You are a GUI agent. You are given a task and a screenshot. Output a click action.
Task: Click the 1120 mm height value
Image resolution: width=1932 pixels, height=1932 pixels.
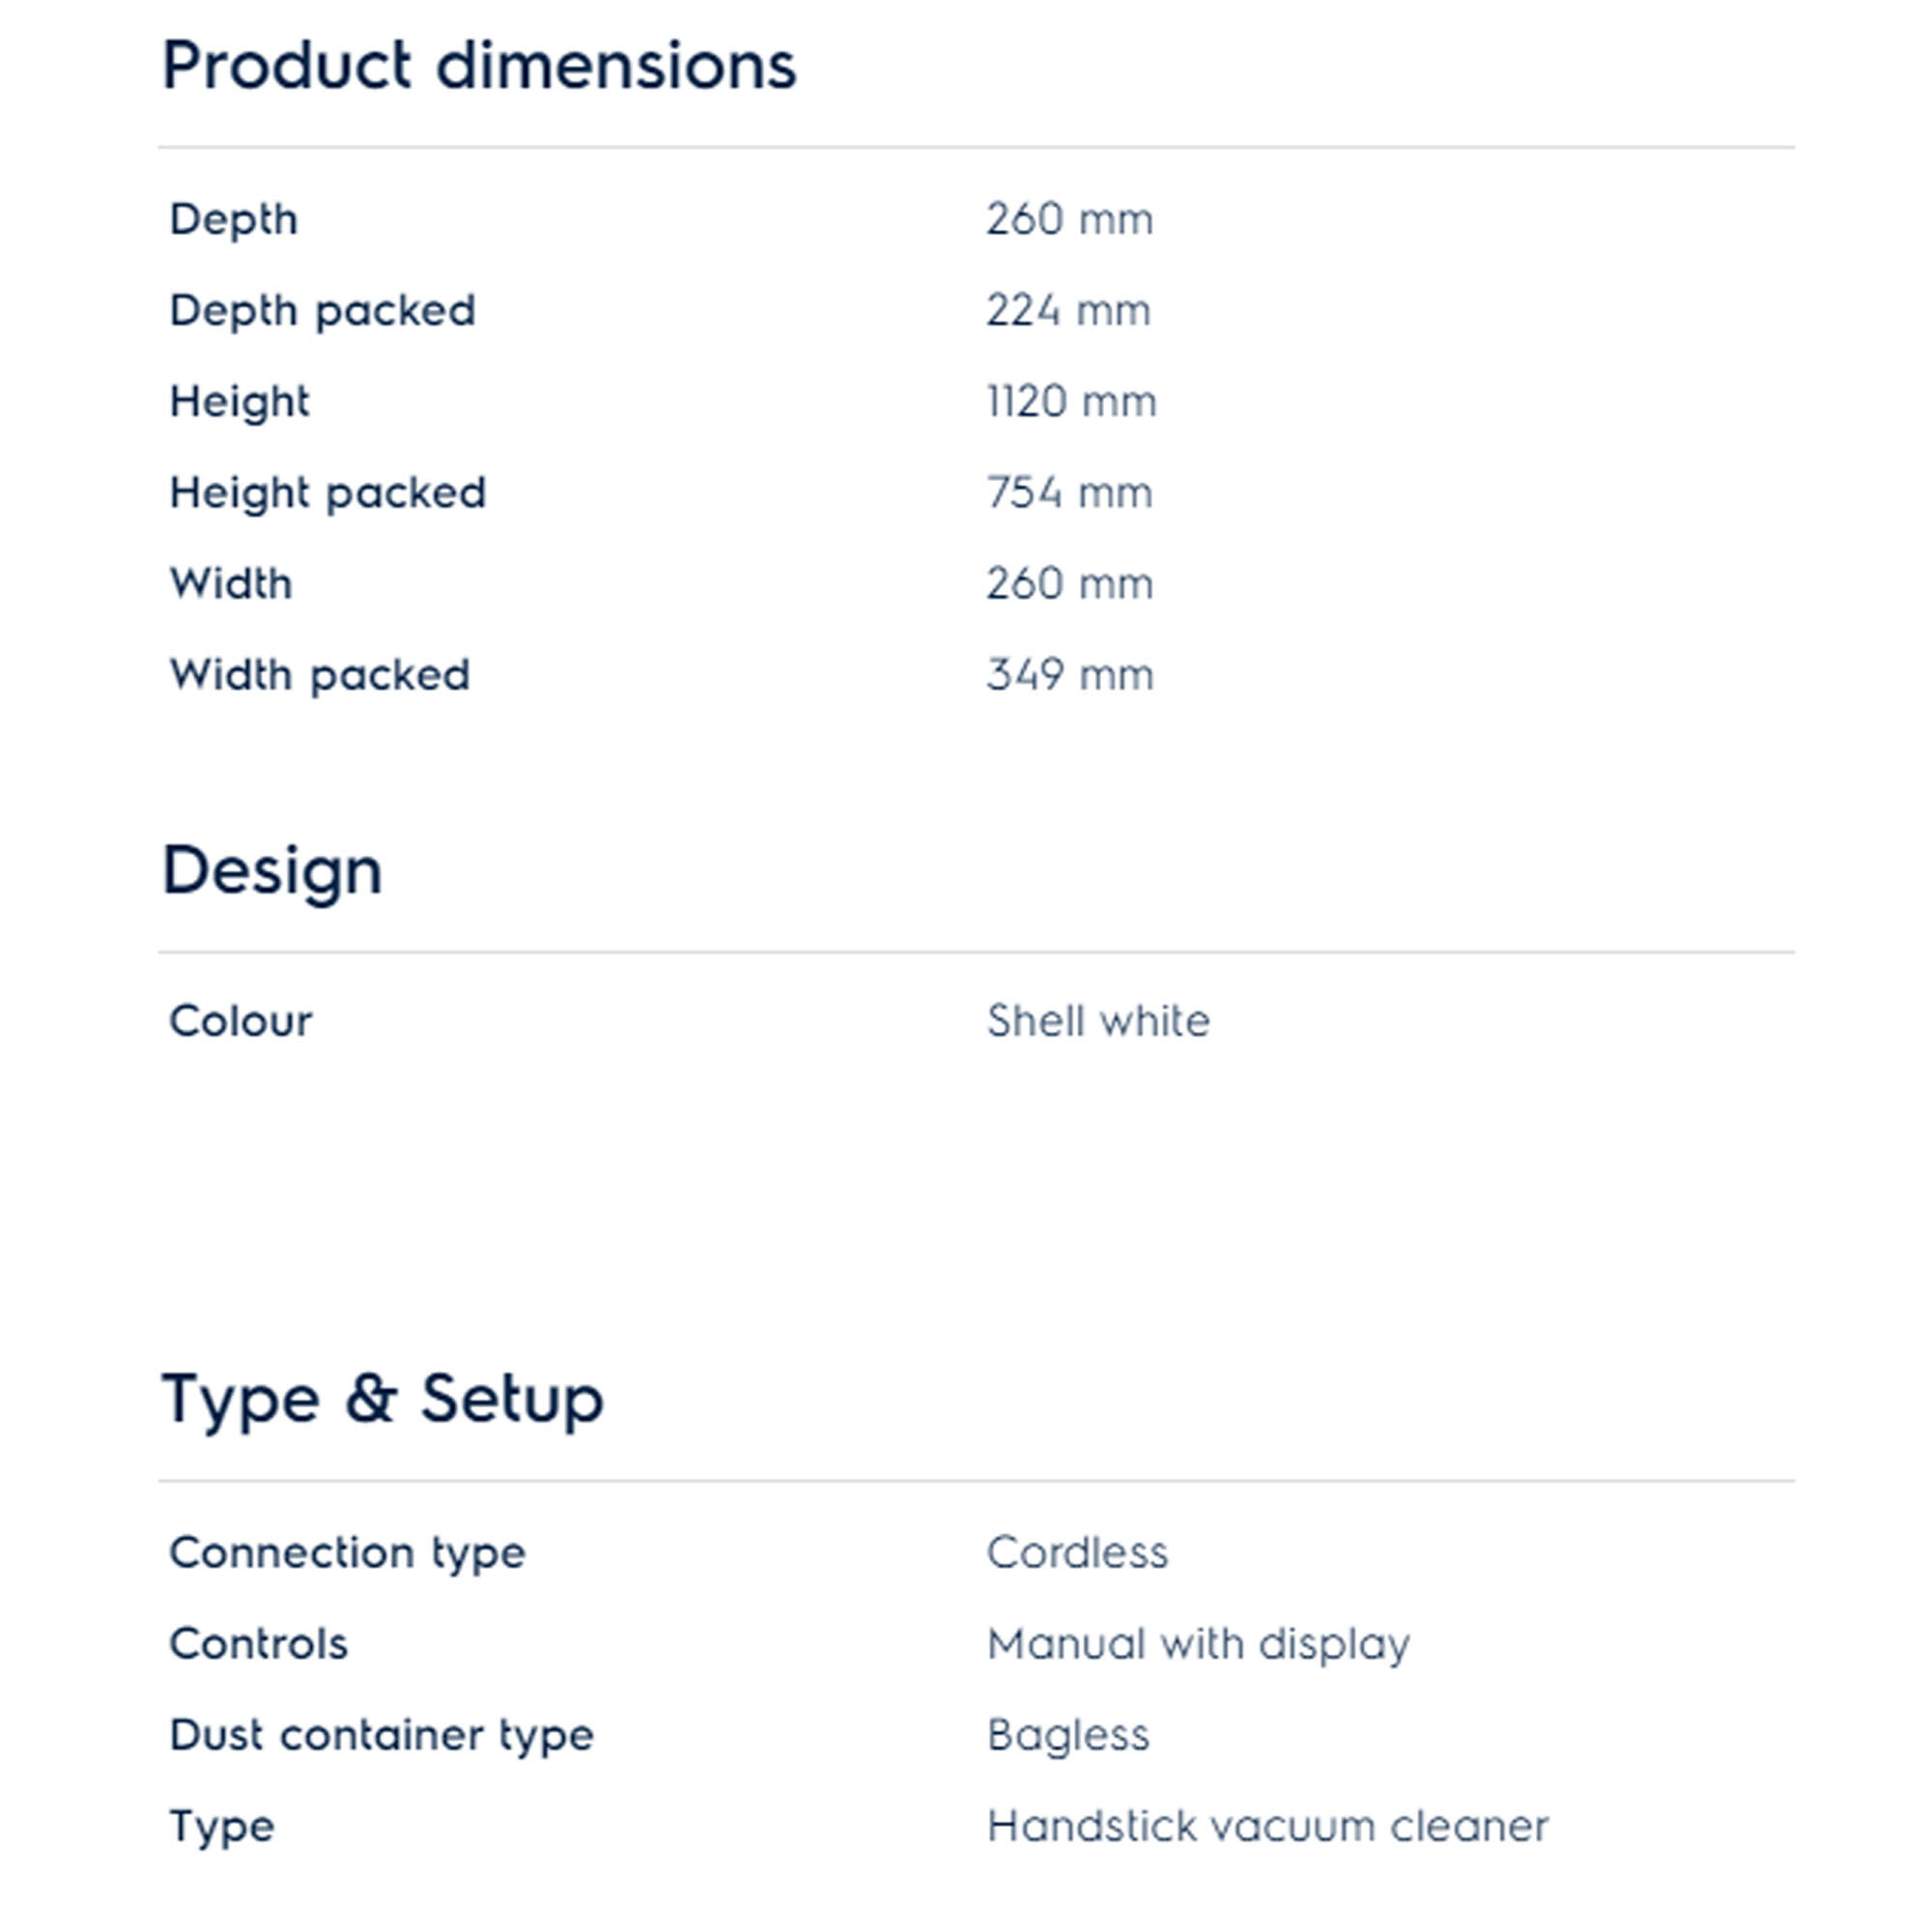(1071, 402)
